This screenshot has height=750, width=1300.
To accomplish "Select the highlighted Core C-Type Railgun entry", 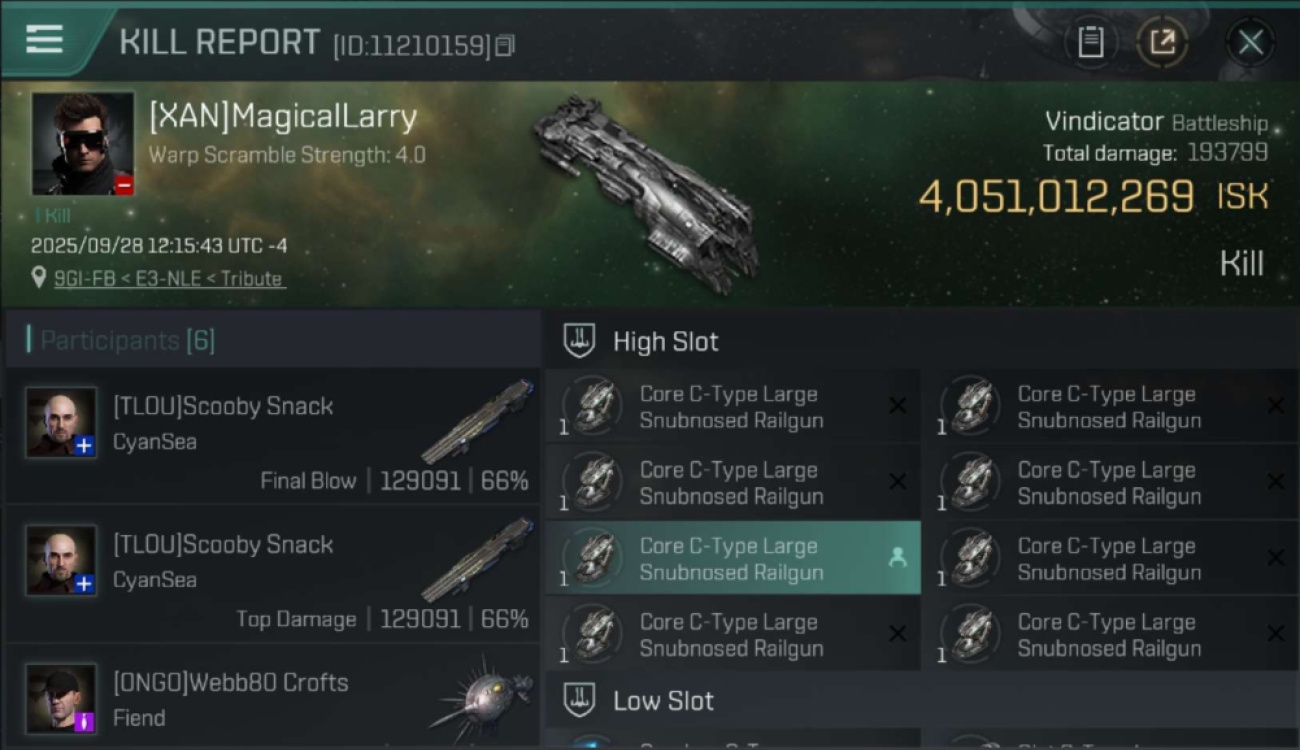I will click(x=733, y=558).
